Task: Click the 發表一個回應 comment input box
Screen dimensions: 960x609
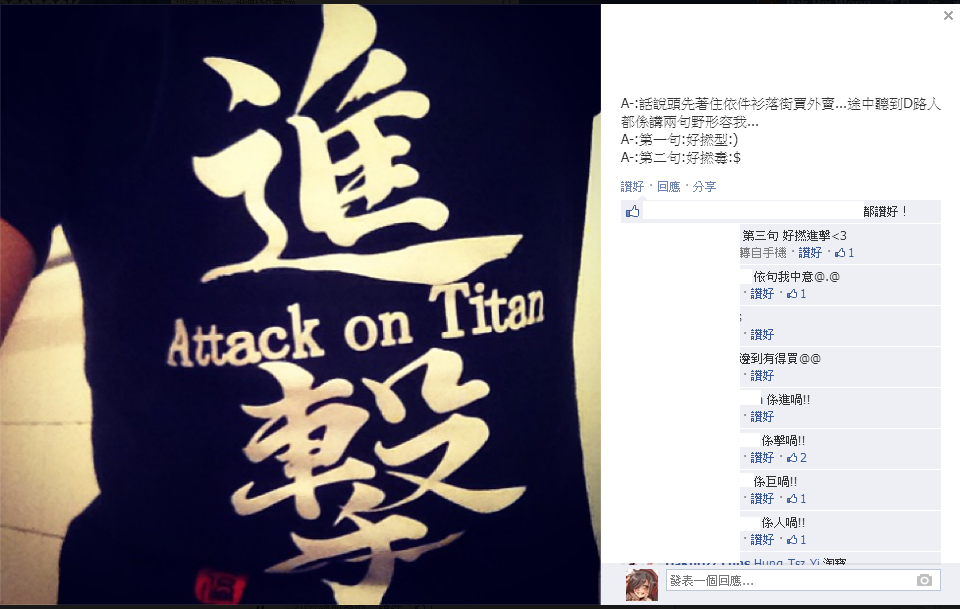Action: pyautogui.click(x=803, y=580)
